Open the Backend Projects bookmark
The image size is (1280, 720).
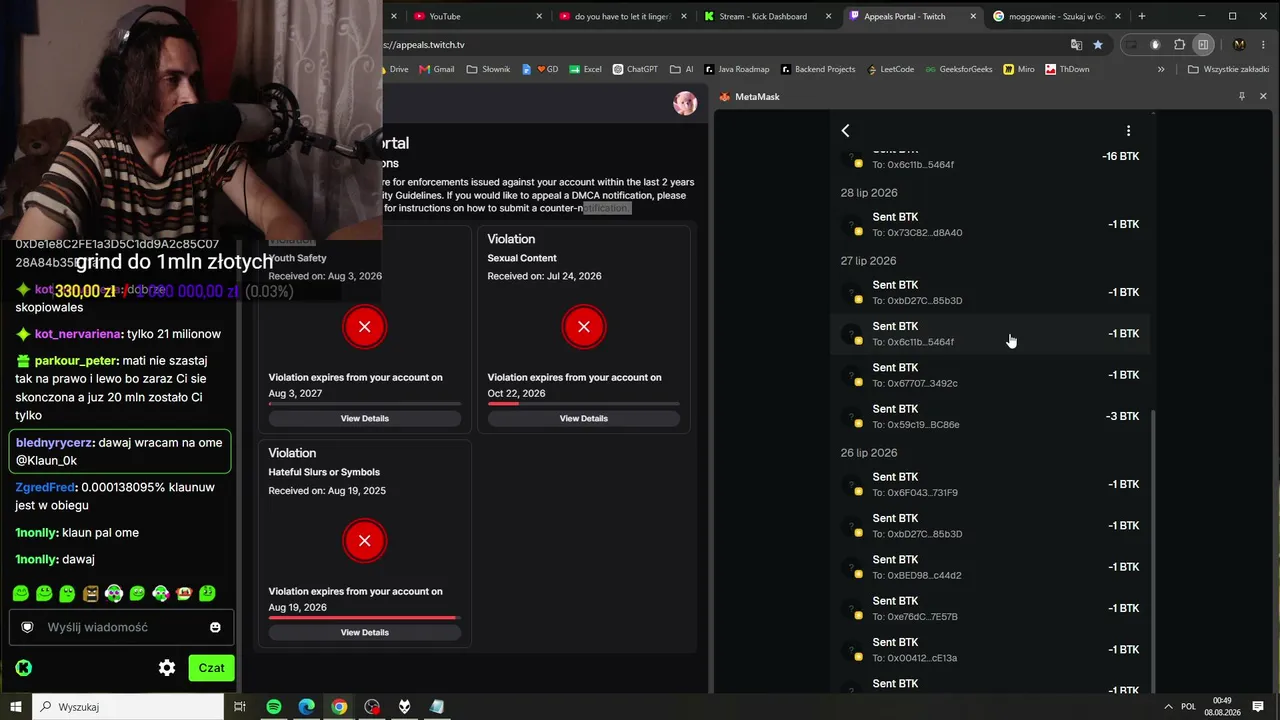[x=818, y=70]
